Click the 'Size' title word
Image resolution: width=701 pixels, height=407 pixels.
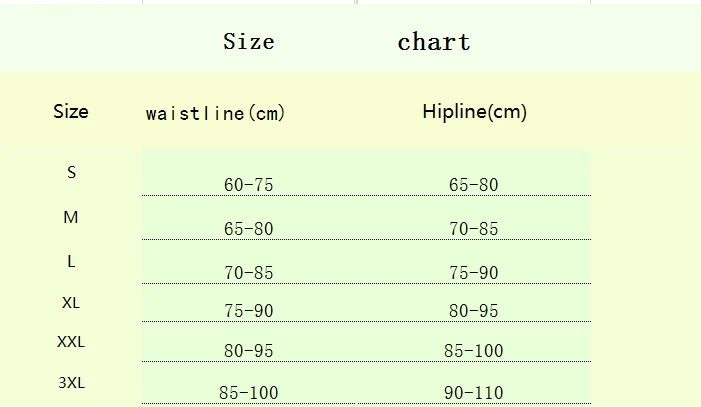point(249,42)
